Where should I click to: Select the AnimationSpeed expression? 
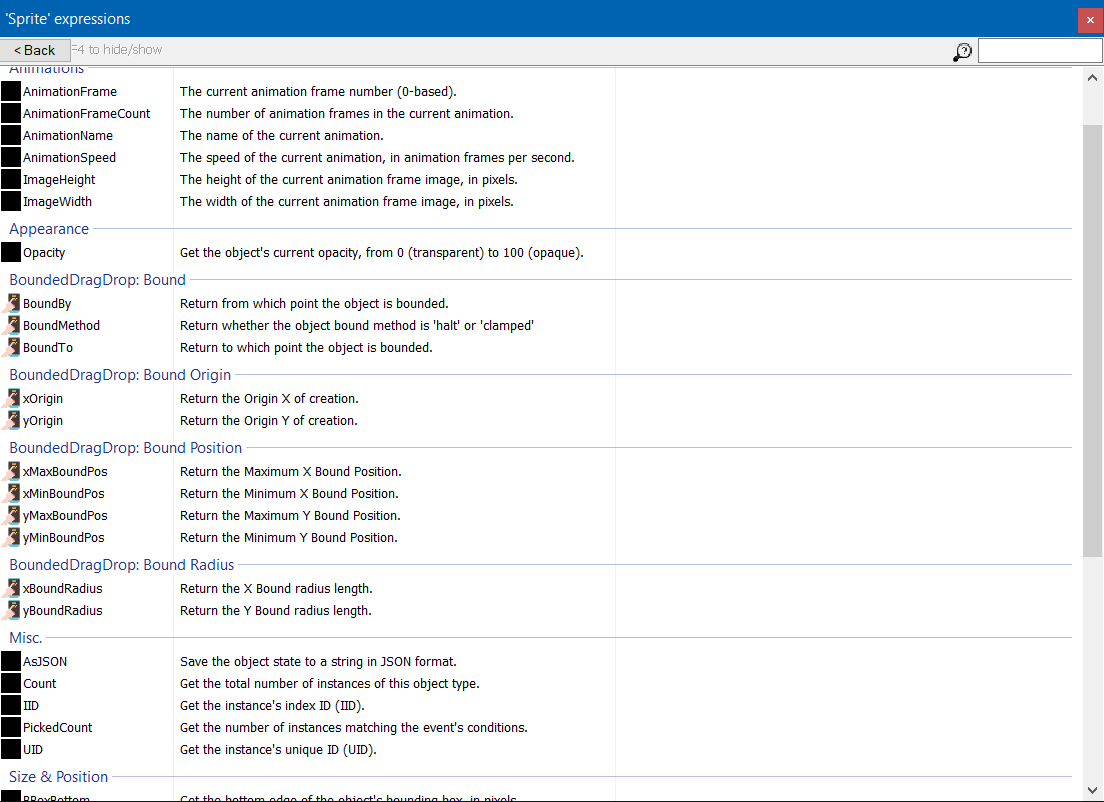click(x=70, y=157)
